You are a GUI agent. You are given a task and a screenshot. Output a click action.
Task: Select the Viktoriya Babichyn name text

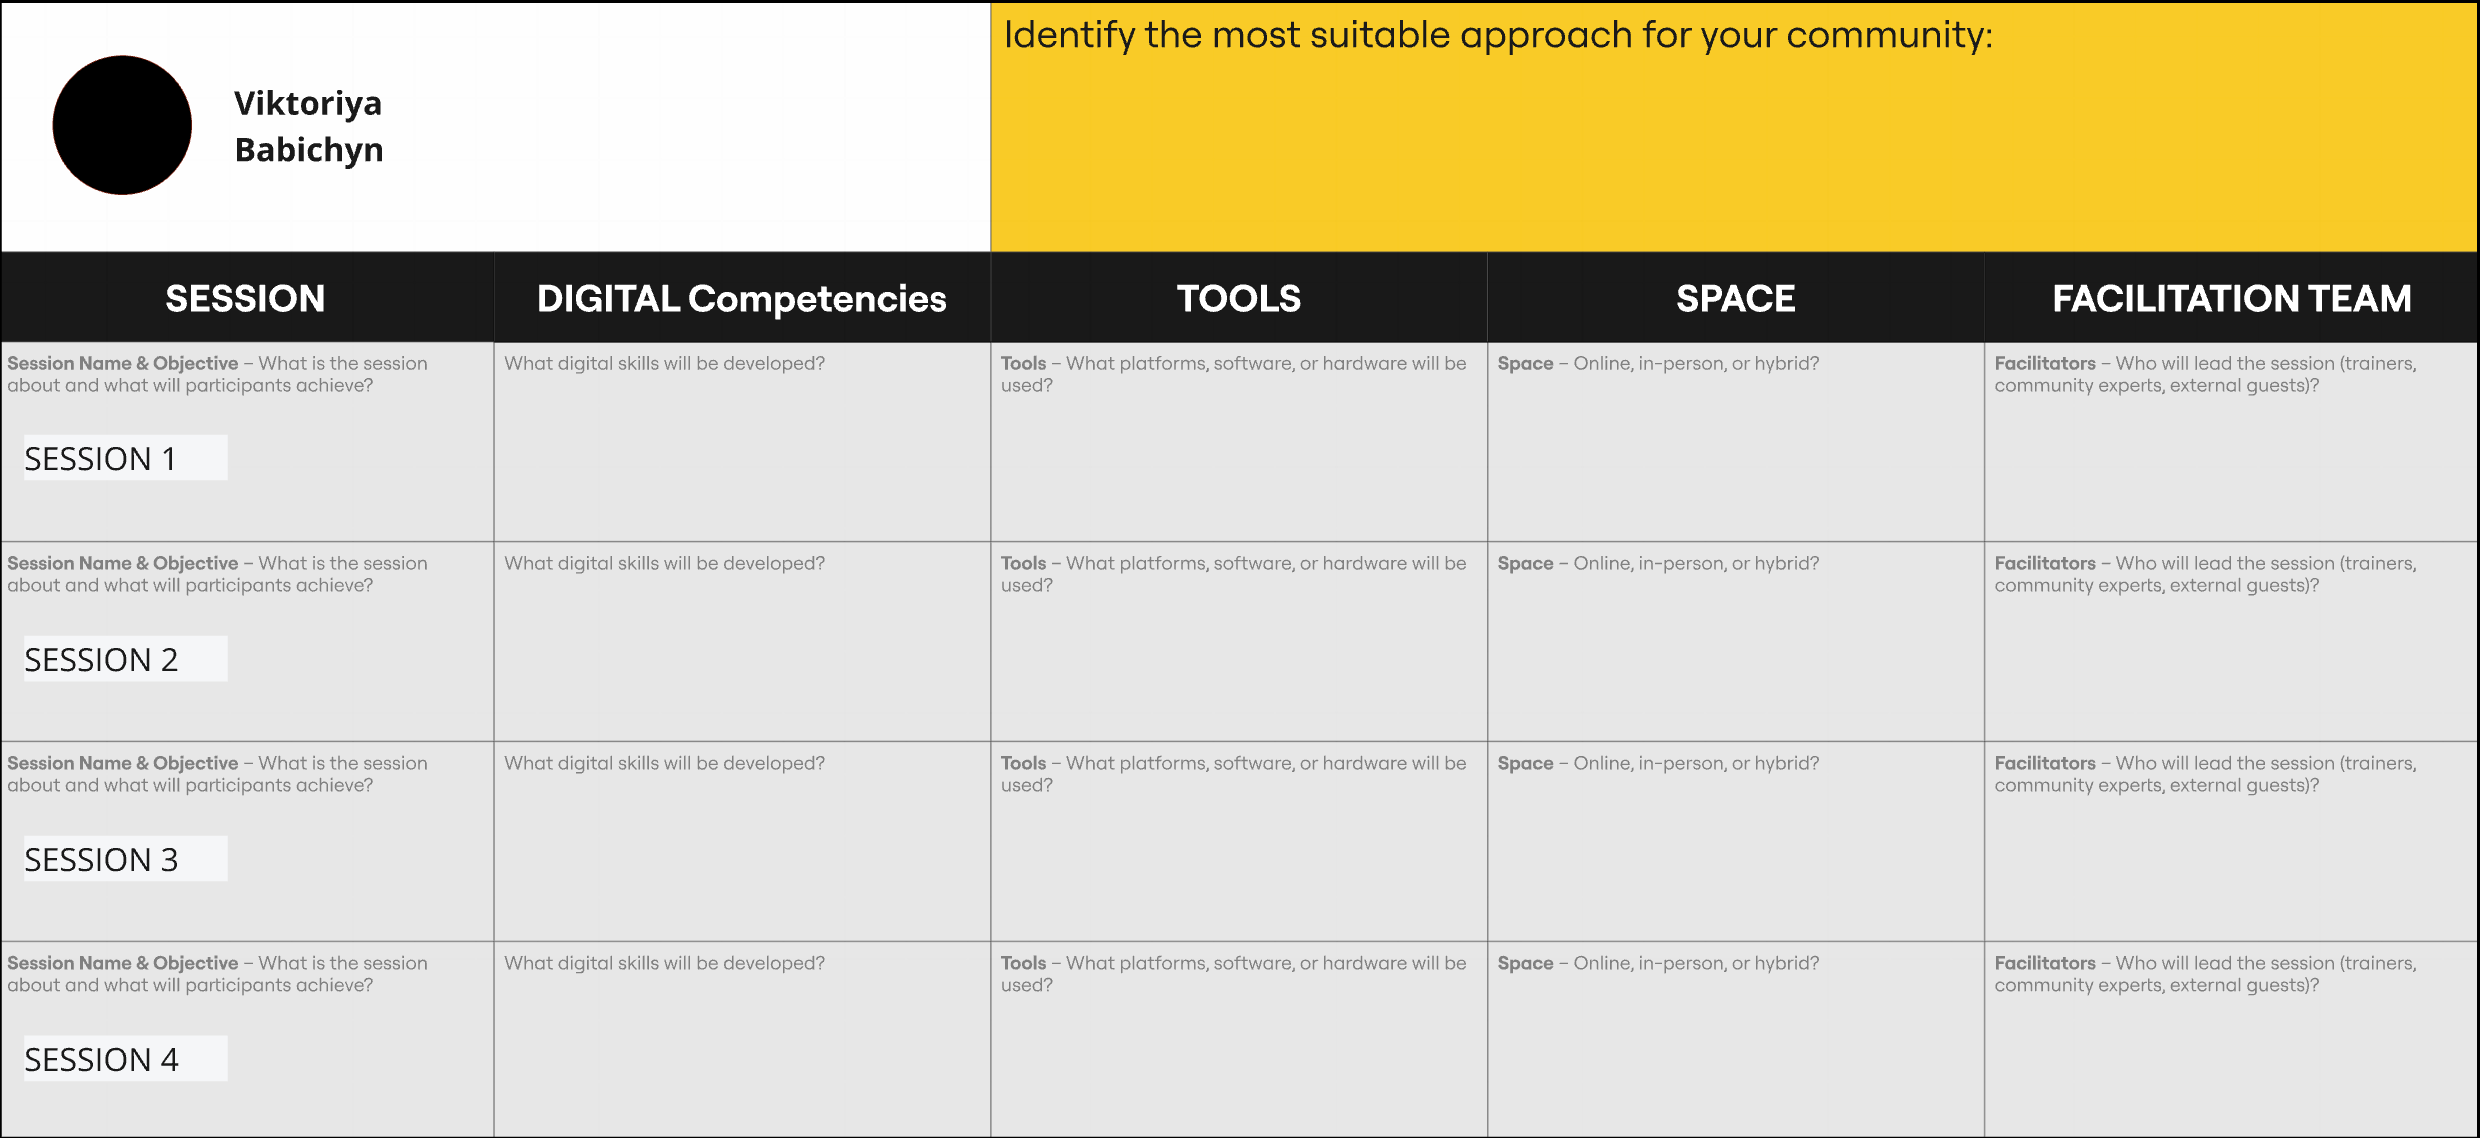(x=308, y=126)
